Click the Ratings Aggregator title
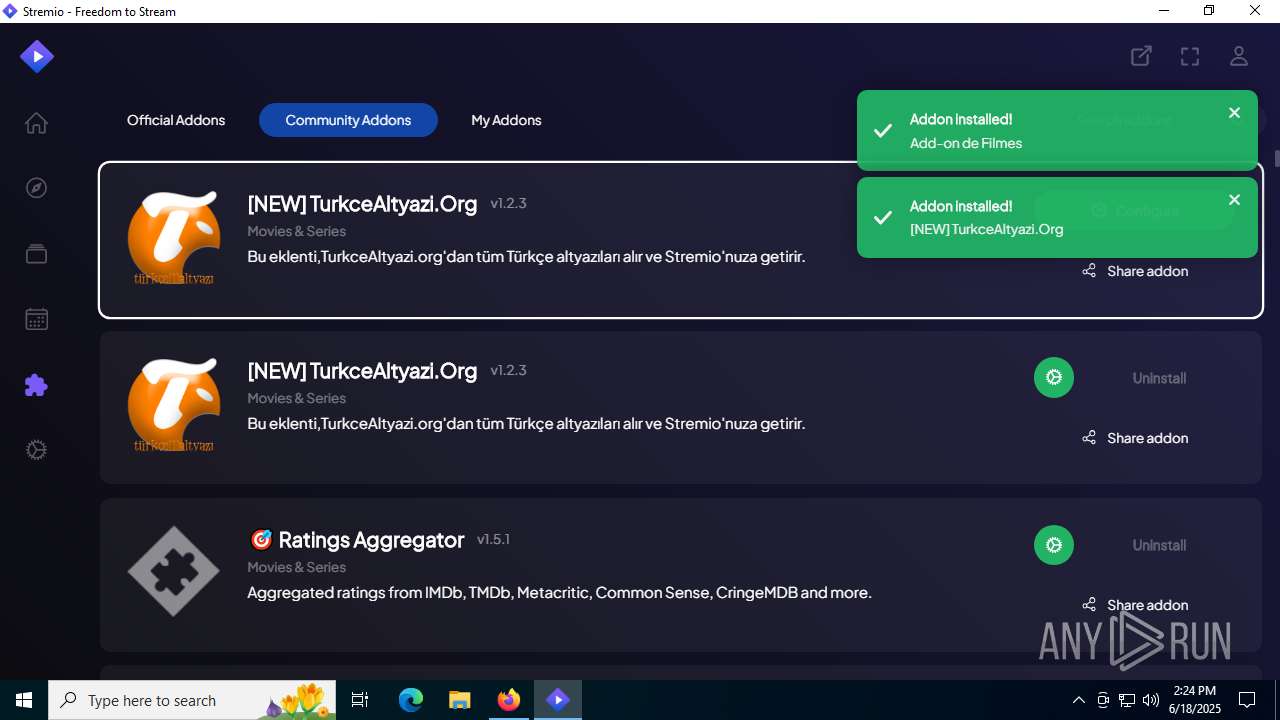1280x720 pixels. click(356, 540)
